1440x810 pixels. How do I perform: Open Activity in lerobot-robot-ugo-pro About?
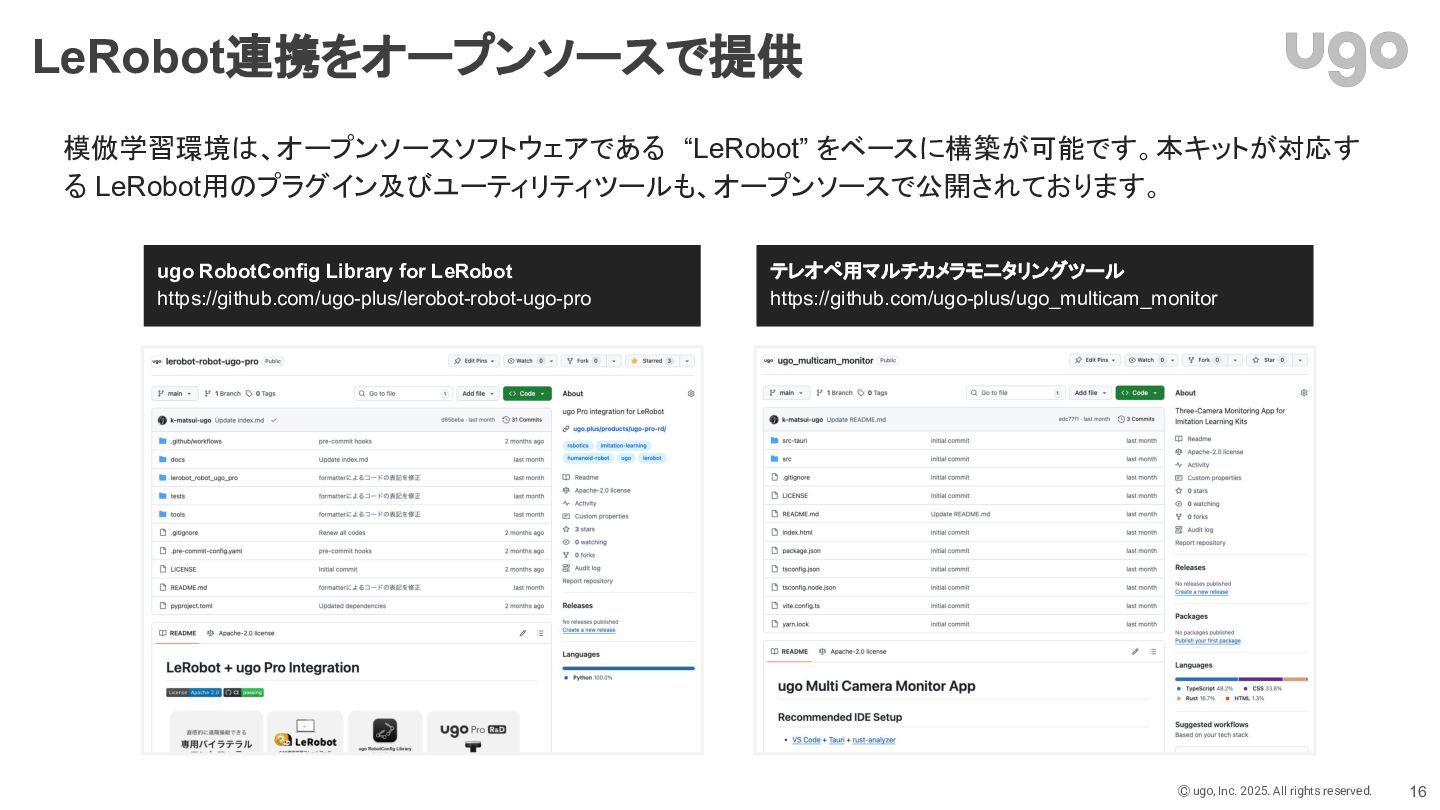tap(580, 503)
